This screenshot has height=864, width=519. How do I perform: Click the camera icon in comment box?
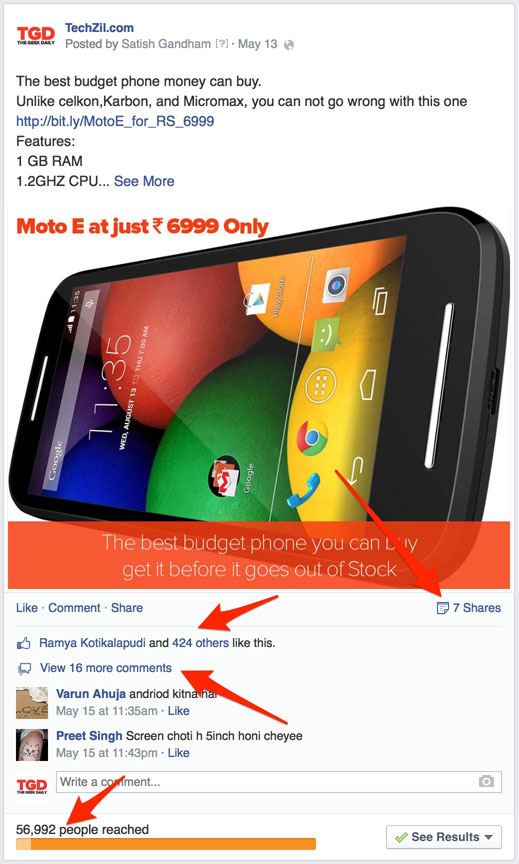point(486,781)
